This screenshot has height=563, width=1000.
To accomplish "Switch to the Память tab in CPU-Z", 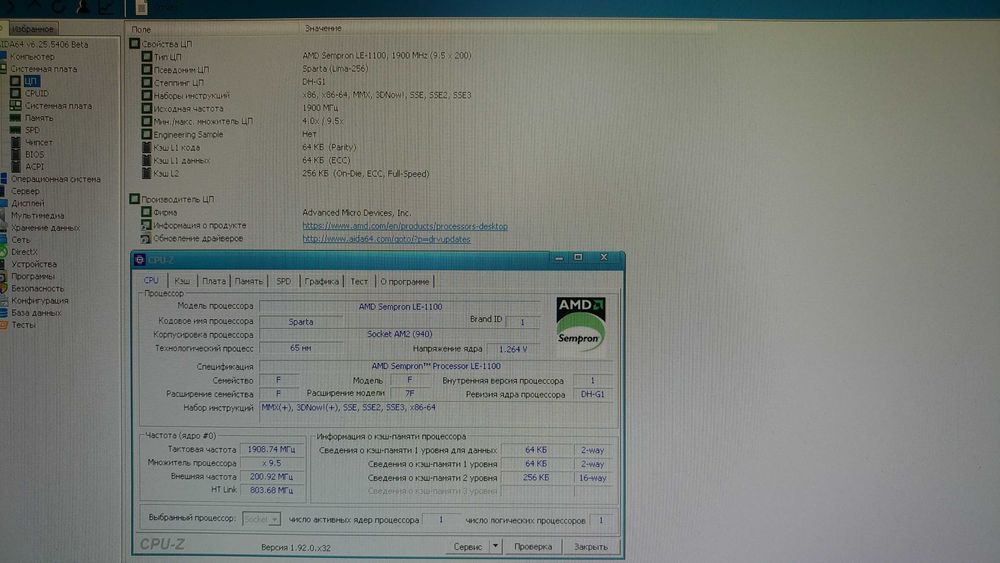I will [x=248, y=281].
